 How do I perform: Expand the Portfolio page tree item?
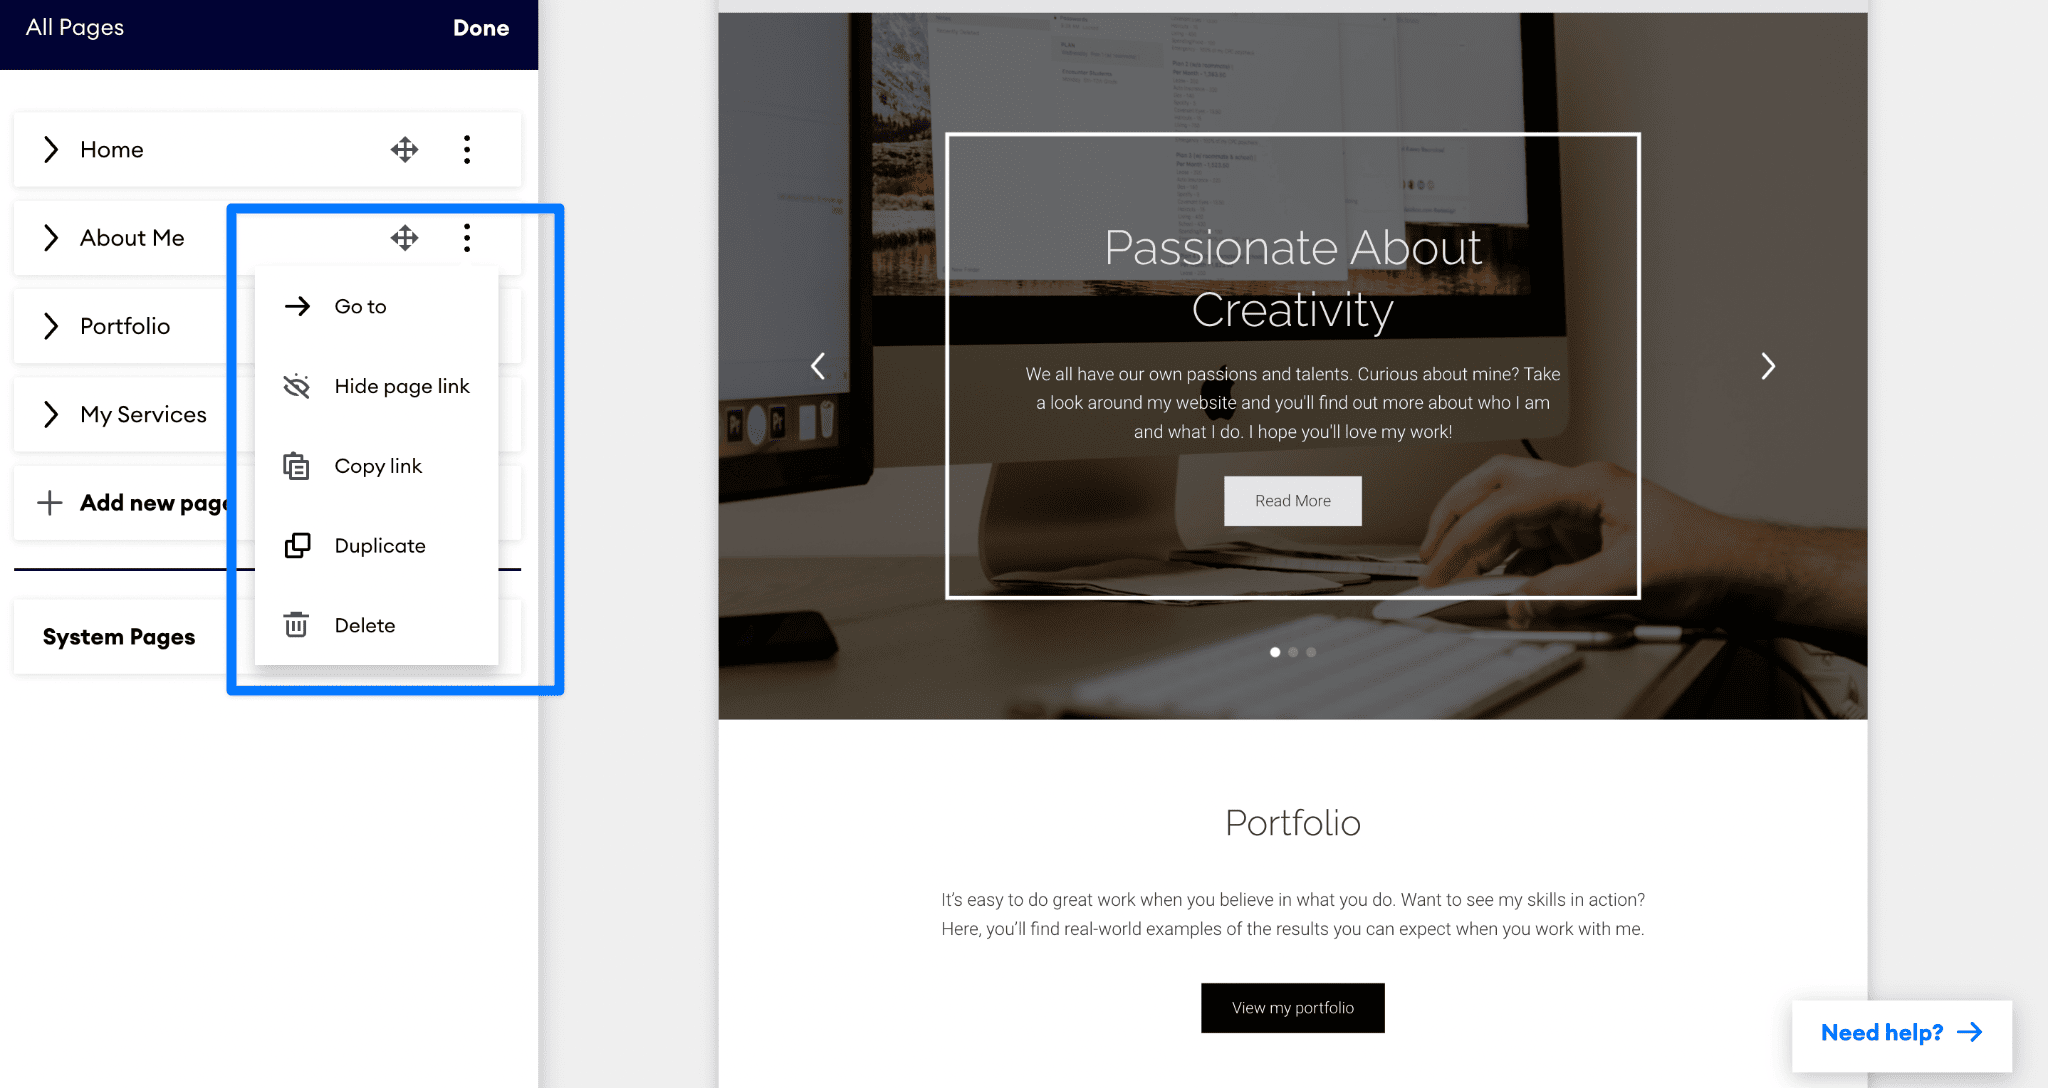[x=50, y=325]
